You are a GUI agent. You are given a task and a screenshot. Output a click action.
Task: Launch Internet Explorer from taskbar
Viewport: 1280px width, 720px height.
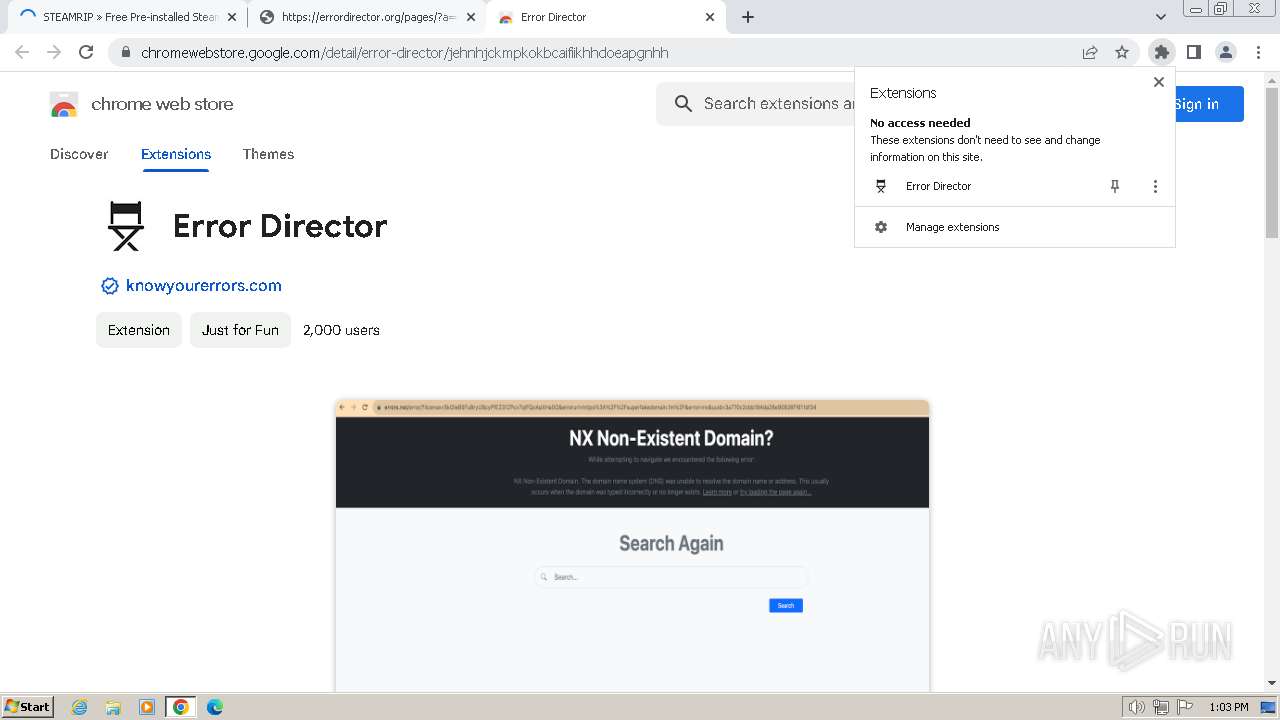79,707
